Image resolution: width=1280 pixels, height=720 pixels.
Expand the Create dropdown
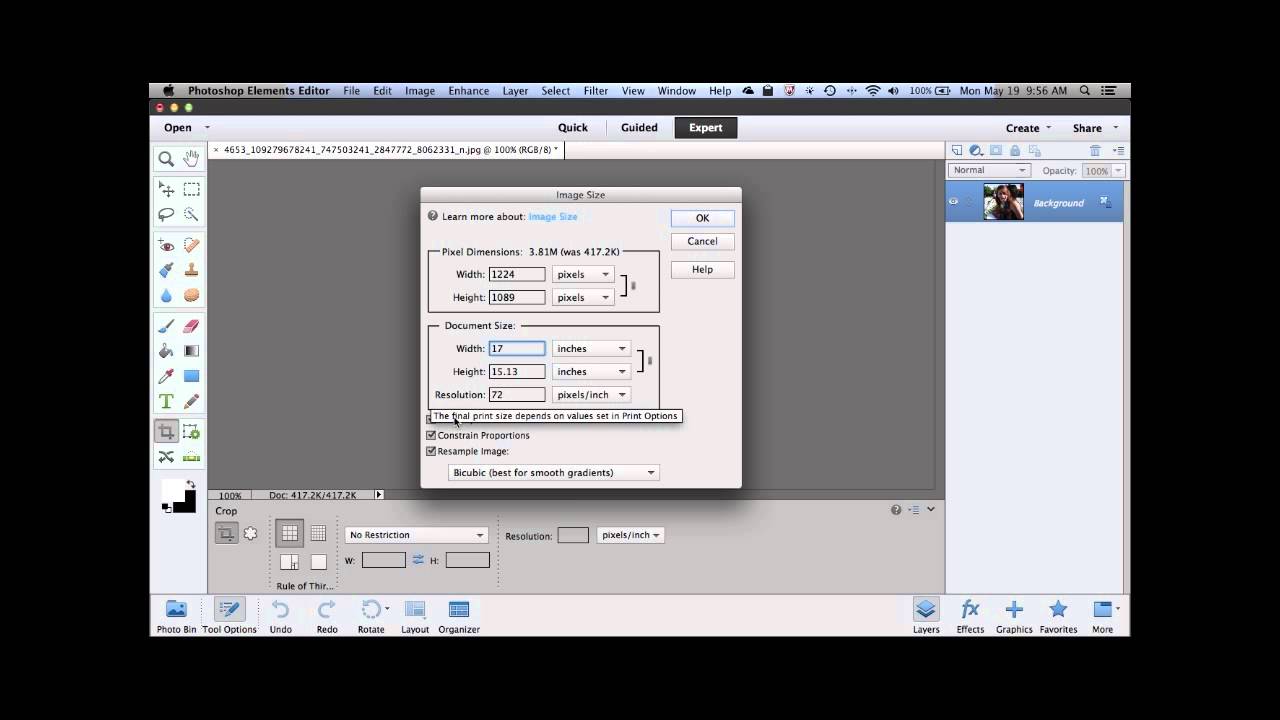pyautogui.click(x=1029, y=128)
